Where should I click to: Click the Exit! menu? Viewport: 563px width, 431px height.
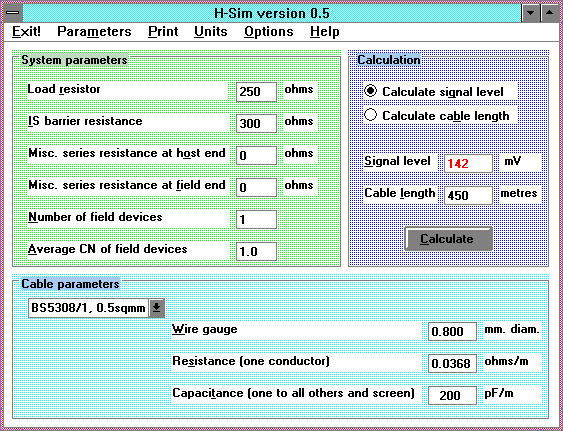pyautogui.click(x=26, y=32)
